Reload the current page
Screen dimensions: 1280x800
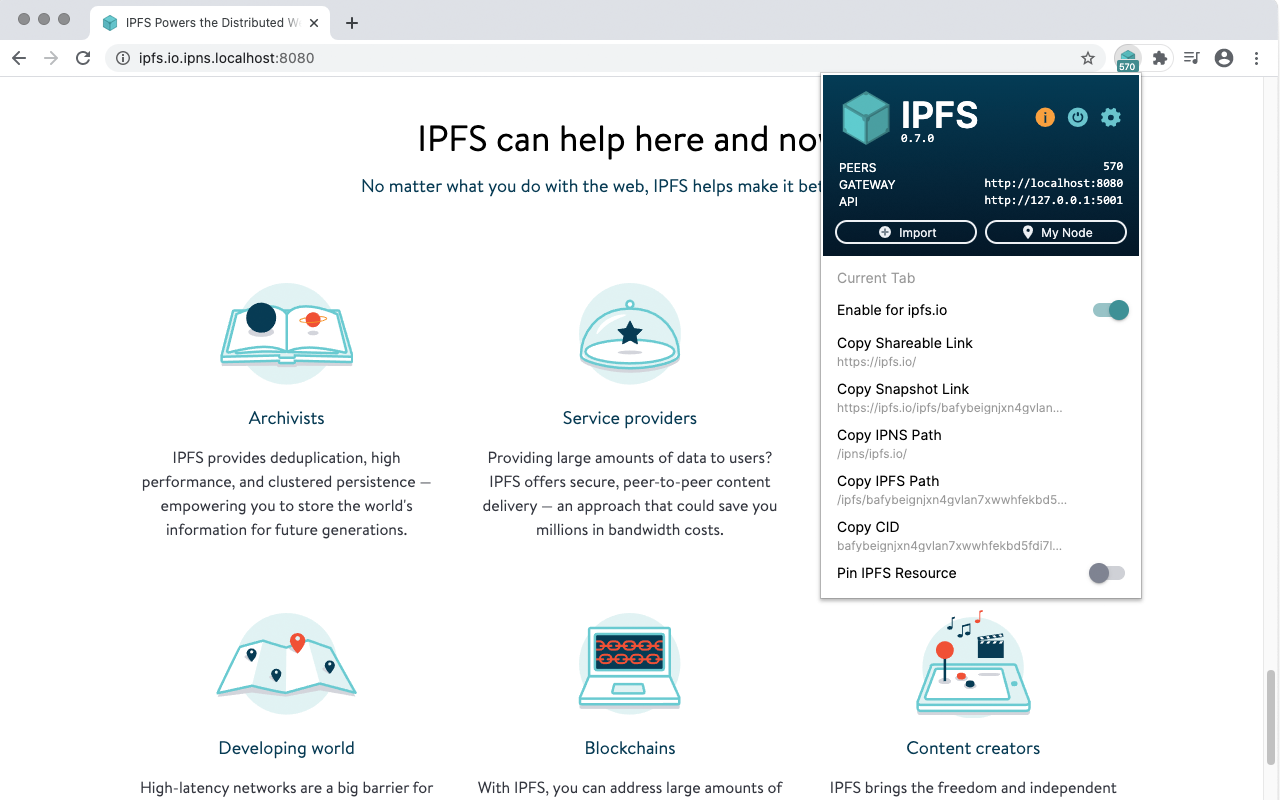[83, 58]
